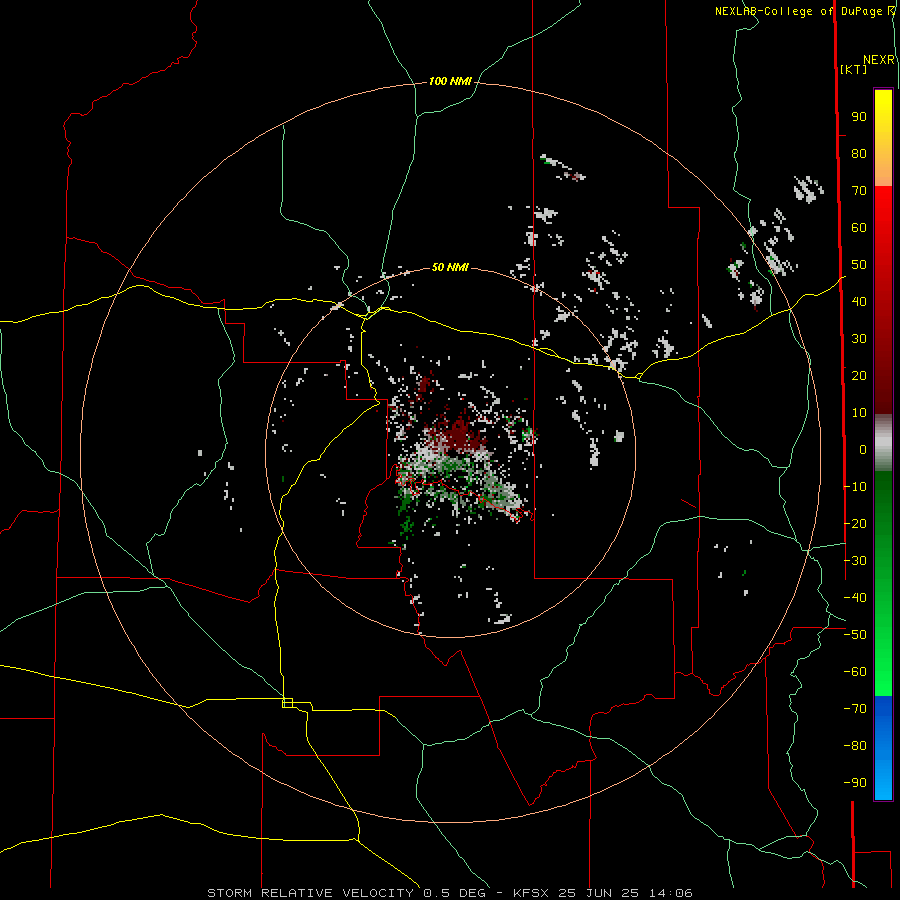Click the KFSX radar site identifier

click(530, 893)
